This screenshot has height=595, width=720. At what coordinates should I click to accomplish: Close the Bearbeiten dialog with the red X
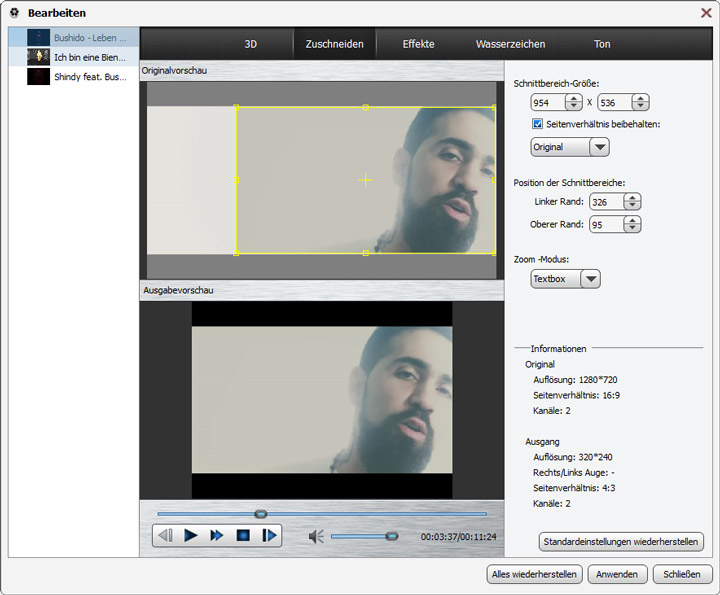click(706, 13)
